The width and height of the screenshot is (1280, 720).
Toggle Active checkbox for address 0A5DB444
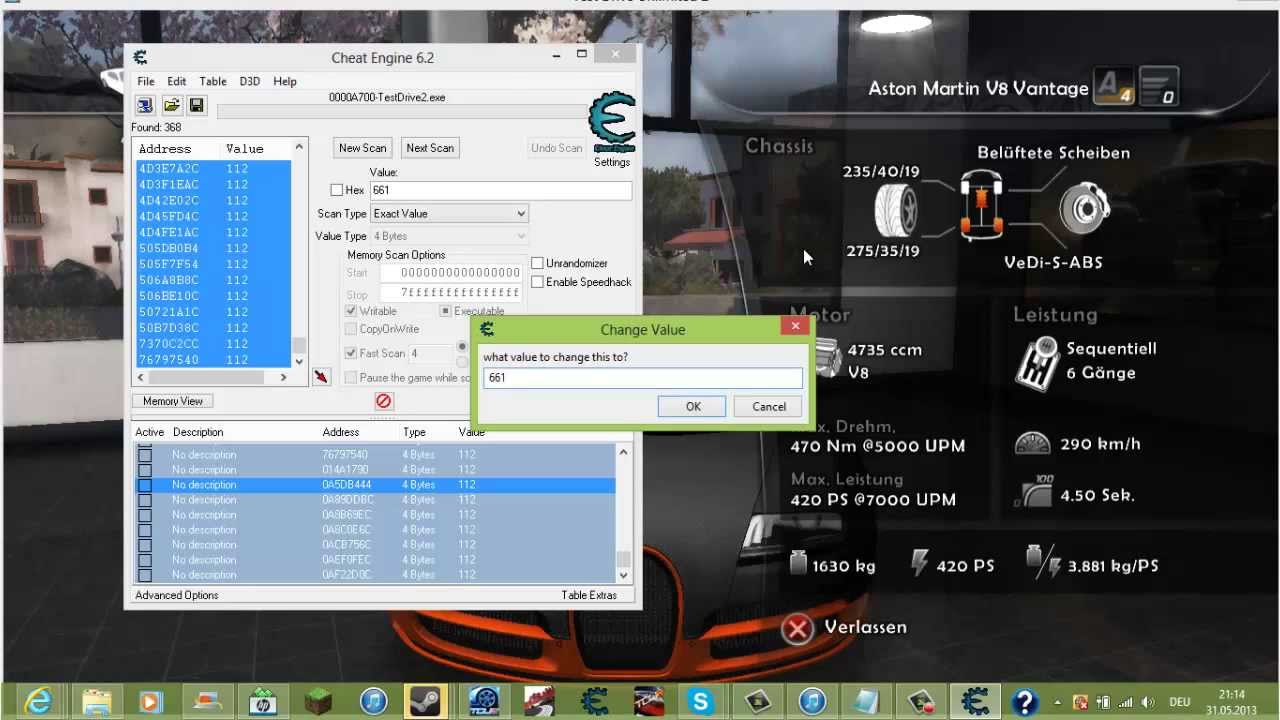click(145, 485)
